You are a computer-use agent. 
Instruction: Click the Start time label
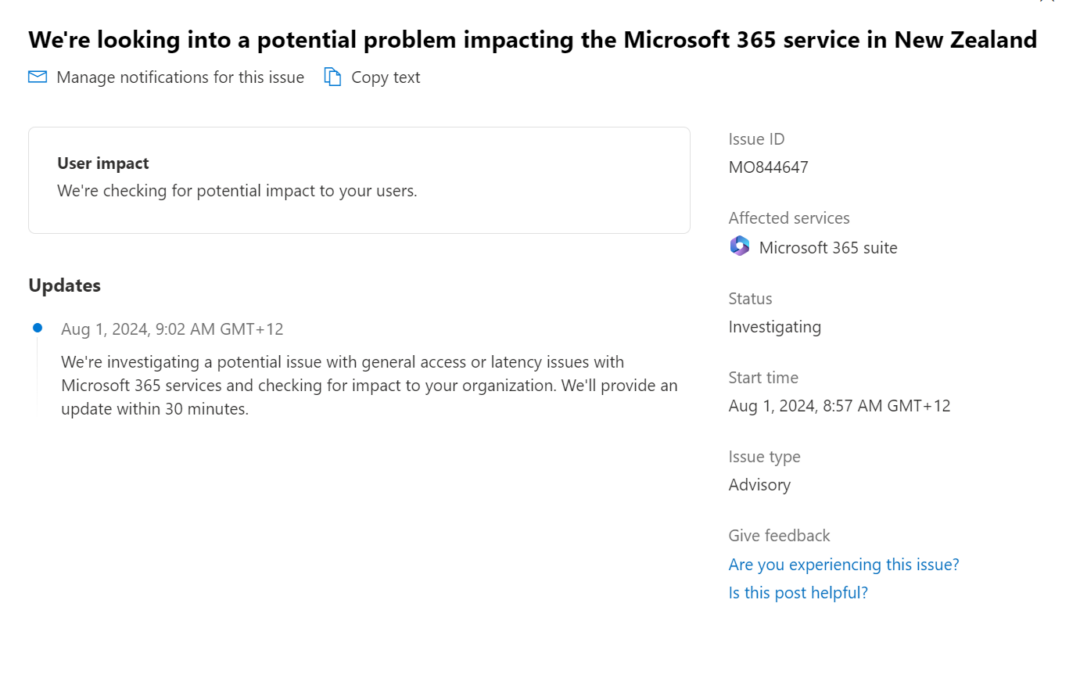(x=763, y=377)
